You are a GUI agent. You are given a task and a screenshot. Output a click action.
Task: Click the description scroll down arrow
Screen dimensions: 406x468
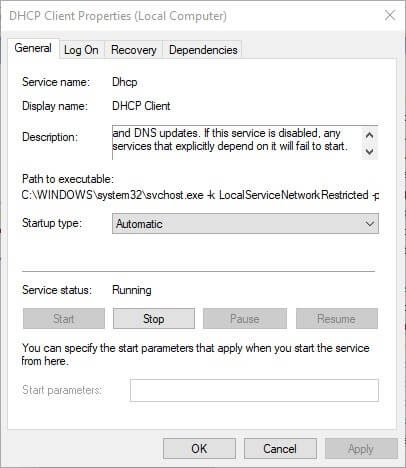(369, 151)
